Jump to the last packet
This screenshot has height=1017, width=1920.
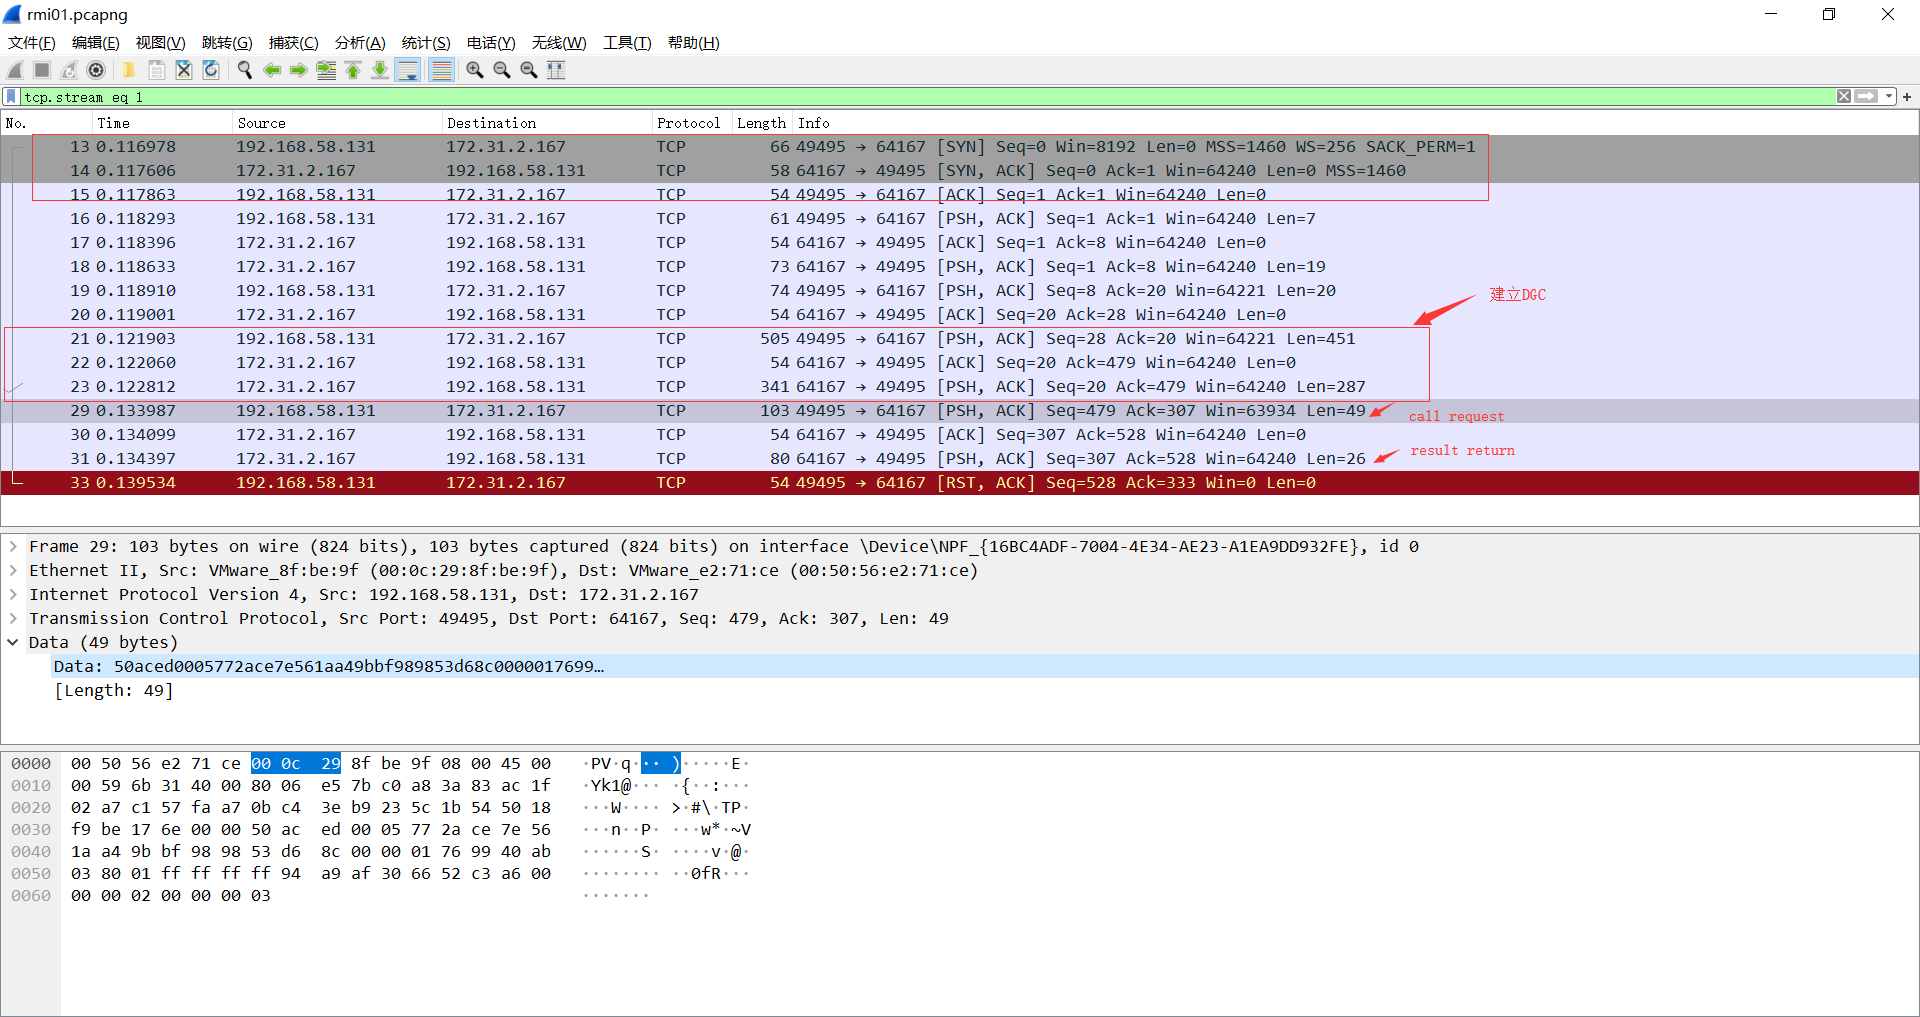[x=380, y=70]
